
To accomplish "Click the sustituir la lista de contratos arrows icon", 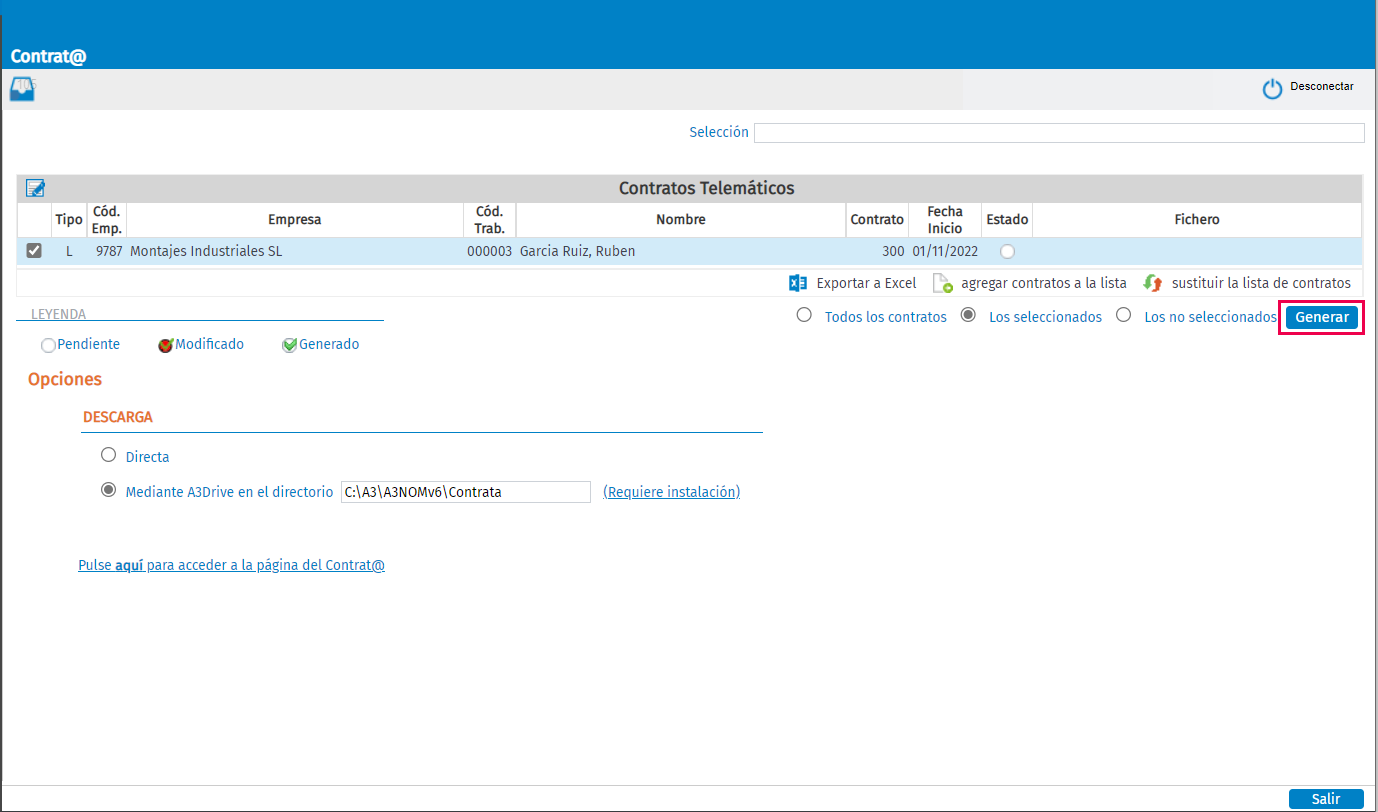I will tap(1153, 283).
